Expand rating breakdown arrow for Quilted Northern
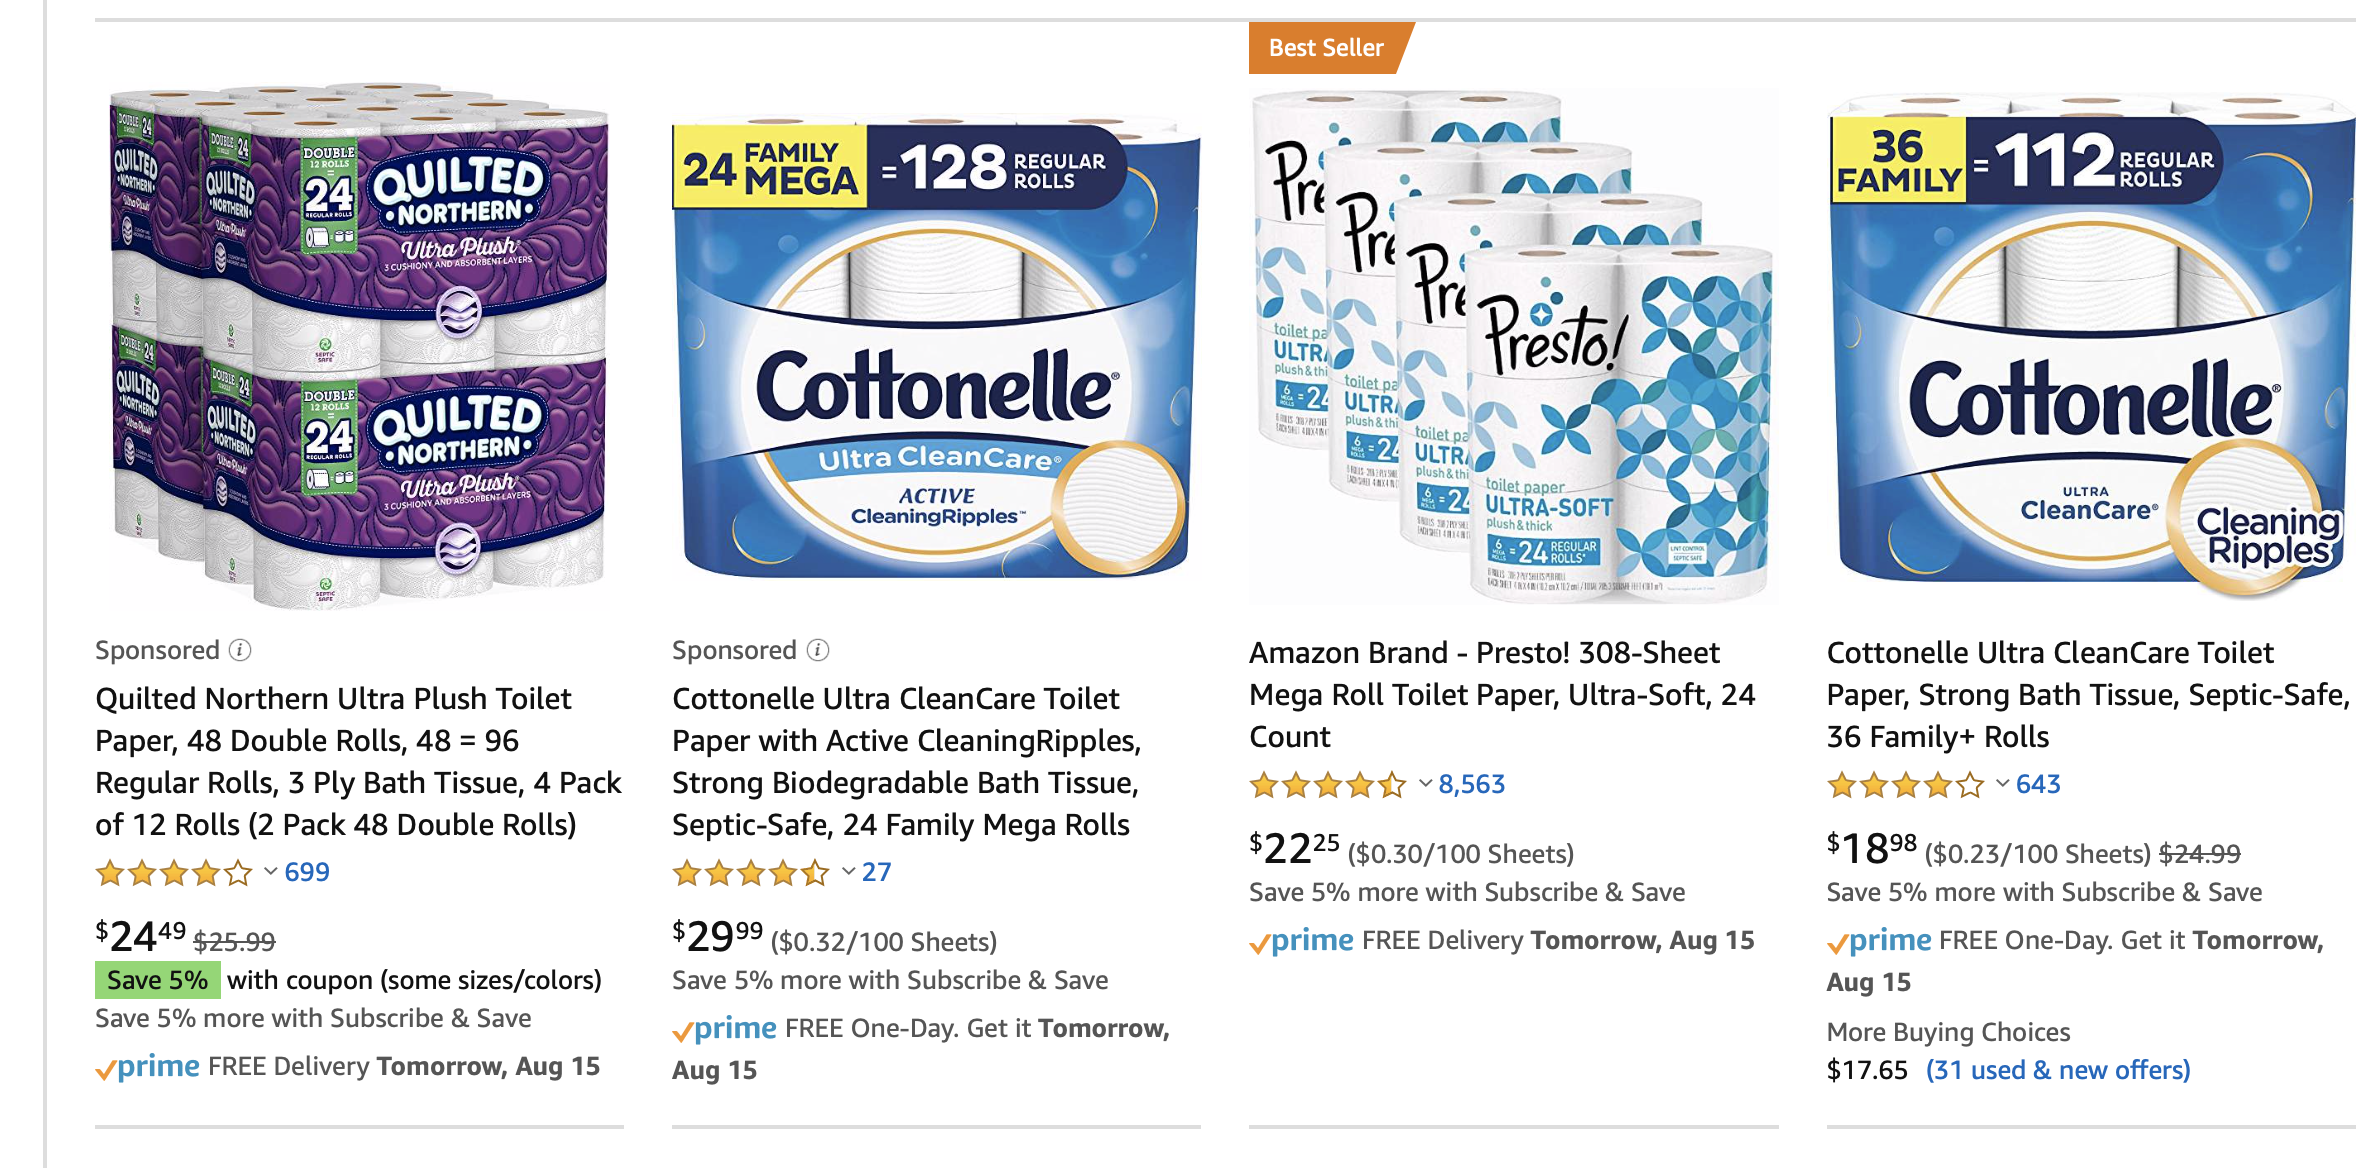The height and width of the screenshot is (1168, 2378). 271,872
